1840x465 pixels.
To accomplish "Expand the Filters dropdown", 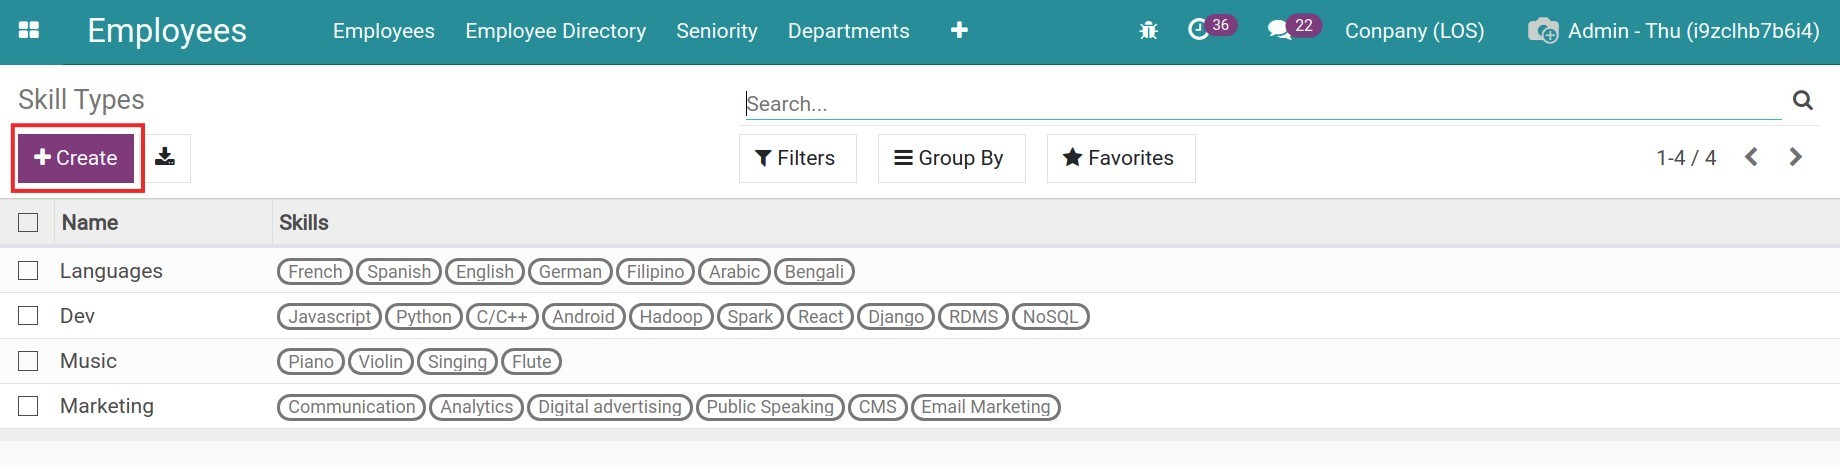I will (x=797, y=158).
